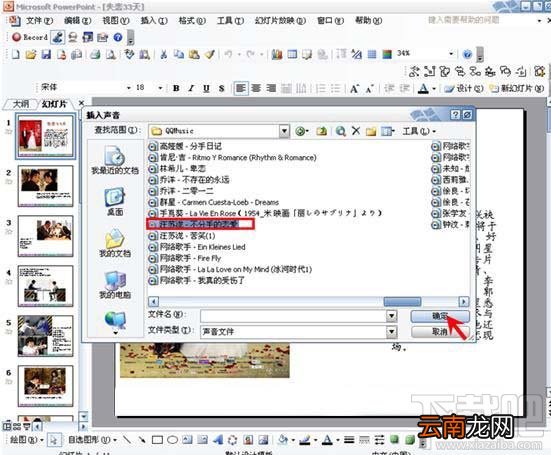Open 我的文档 in places bar
551x455 pixels.
point(115,243)
